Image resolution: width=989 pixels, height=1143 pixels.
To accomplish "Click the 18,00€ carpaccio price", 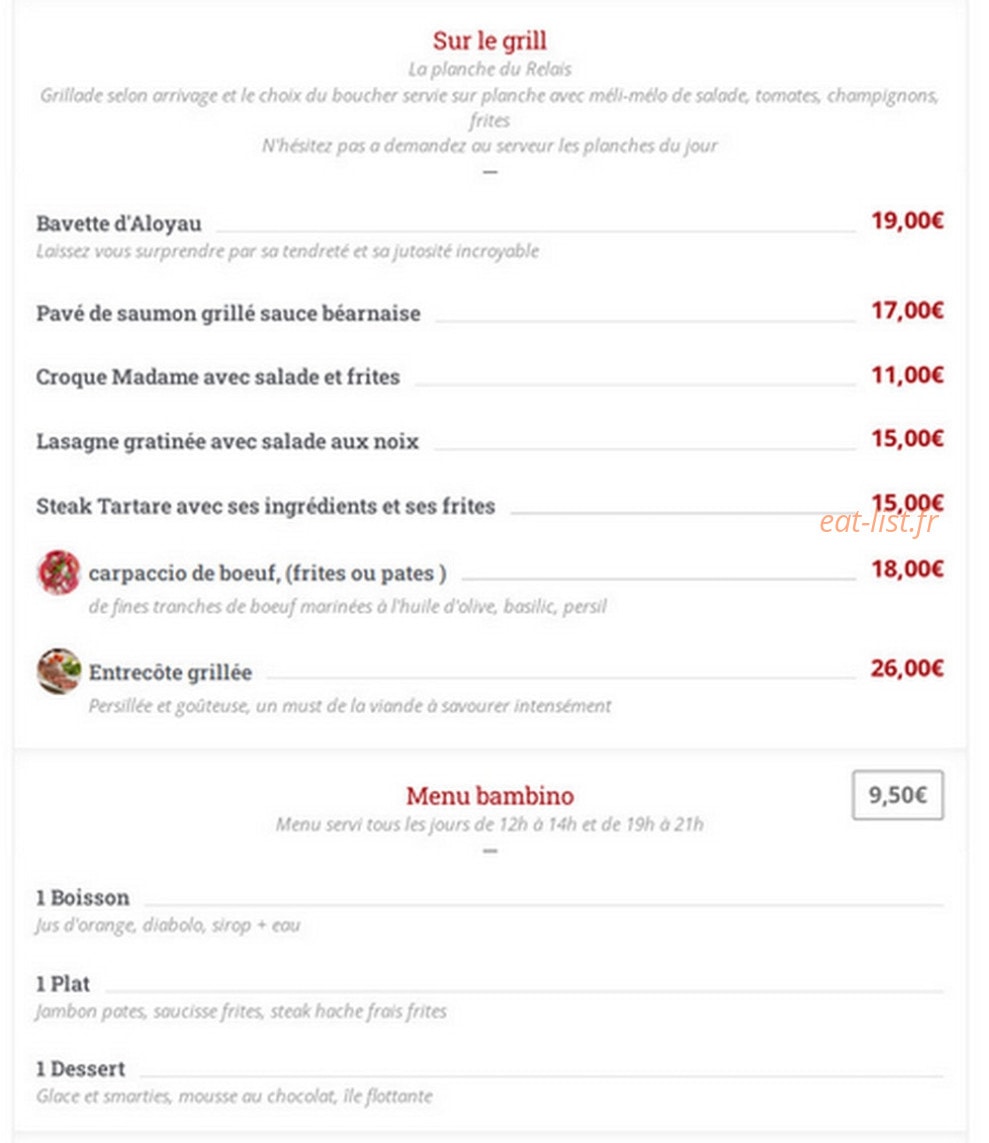I will pyautogui.click(x=907, y=569).
